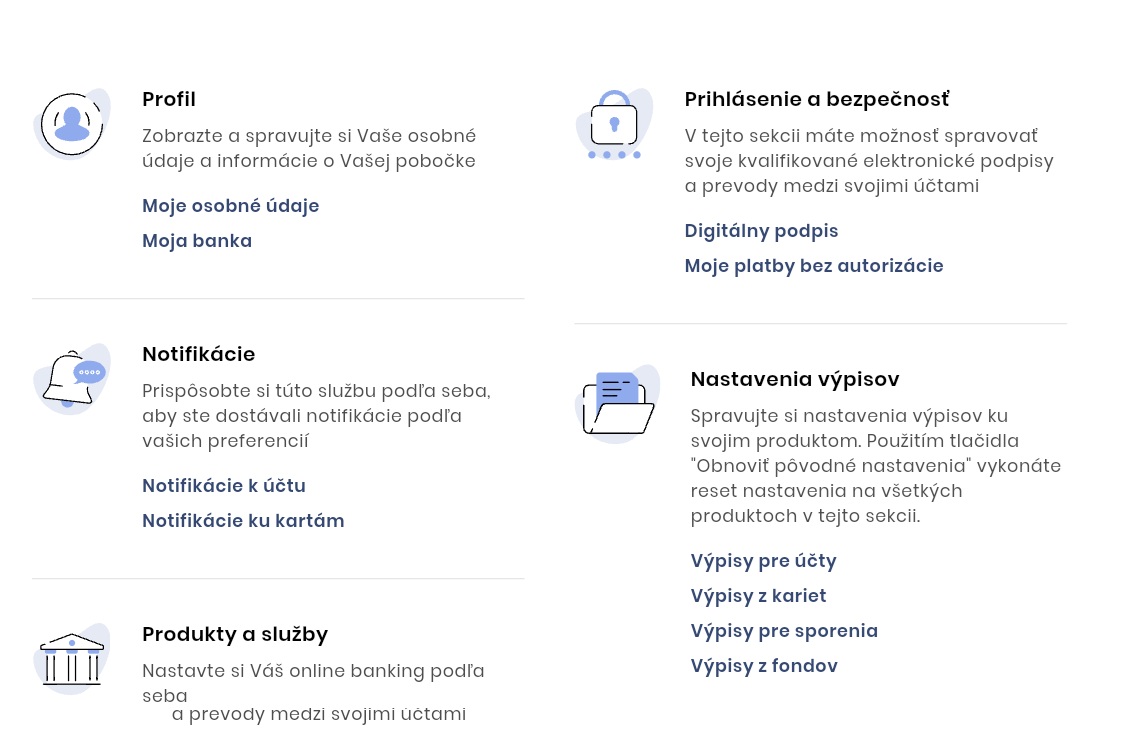Click the Profil user avatar icon

click(72, 124)
